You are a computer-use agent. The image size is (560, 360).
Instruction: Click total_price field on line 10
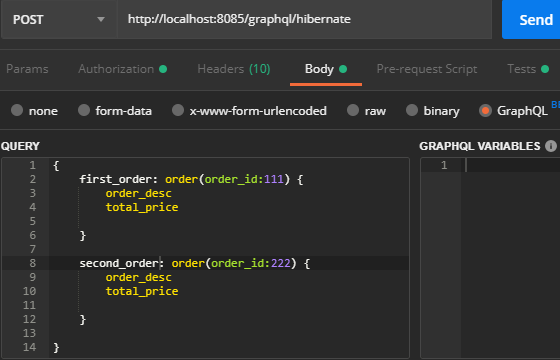[142, 291]
